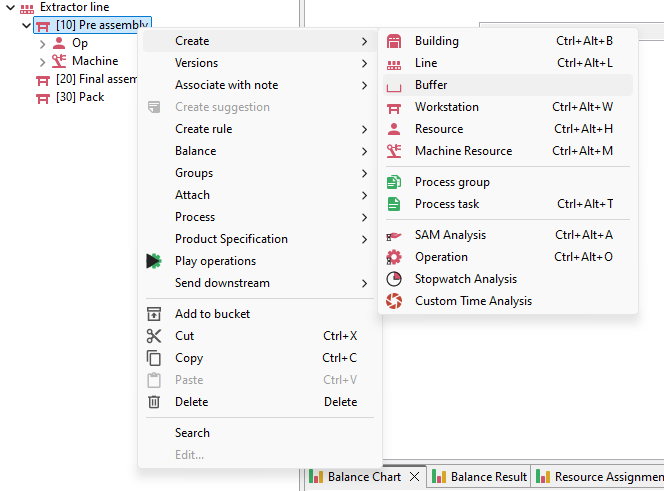The width and height of the screenshot is (664, 491).
Task: Click the Building icon in Create submenu
Action: click(x=394, y=41)
